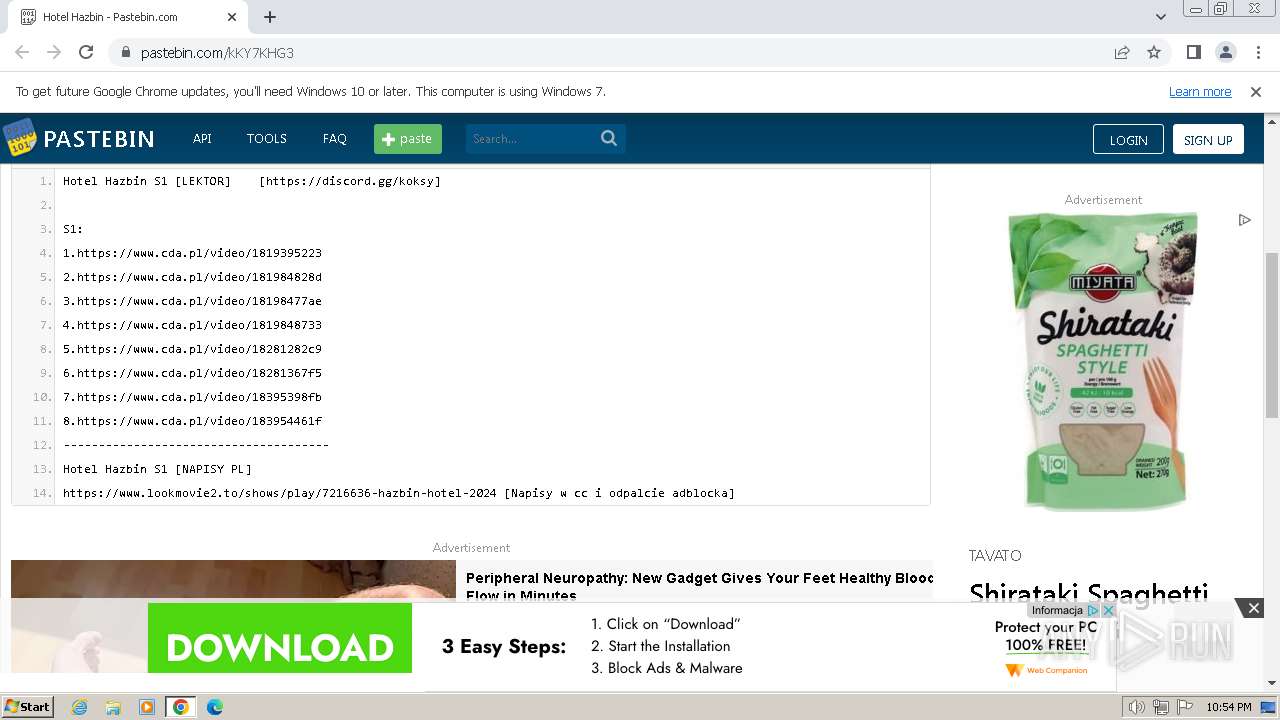Screen dimensions: 1280x720
Task: Launch Internet Explorer from taskbar
Action: [x=79, y=707]
